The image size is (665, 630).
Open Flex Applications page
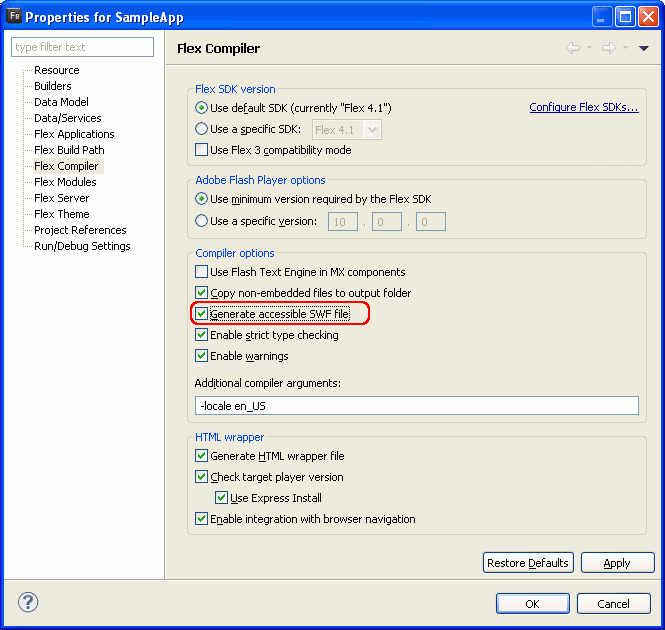[74, 134]
